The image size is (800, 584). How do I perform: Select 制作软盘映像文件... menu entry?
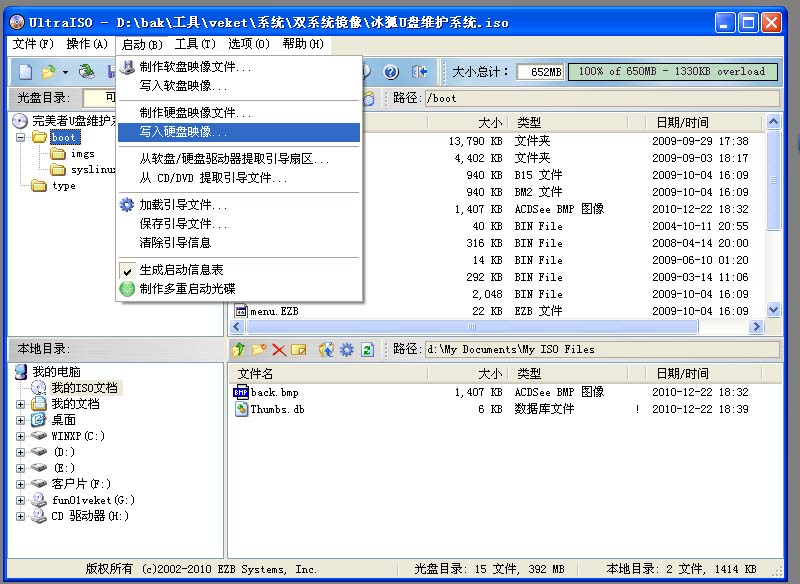tap(239, 67)
